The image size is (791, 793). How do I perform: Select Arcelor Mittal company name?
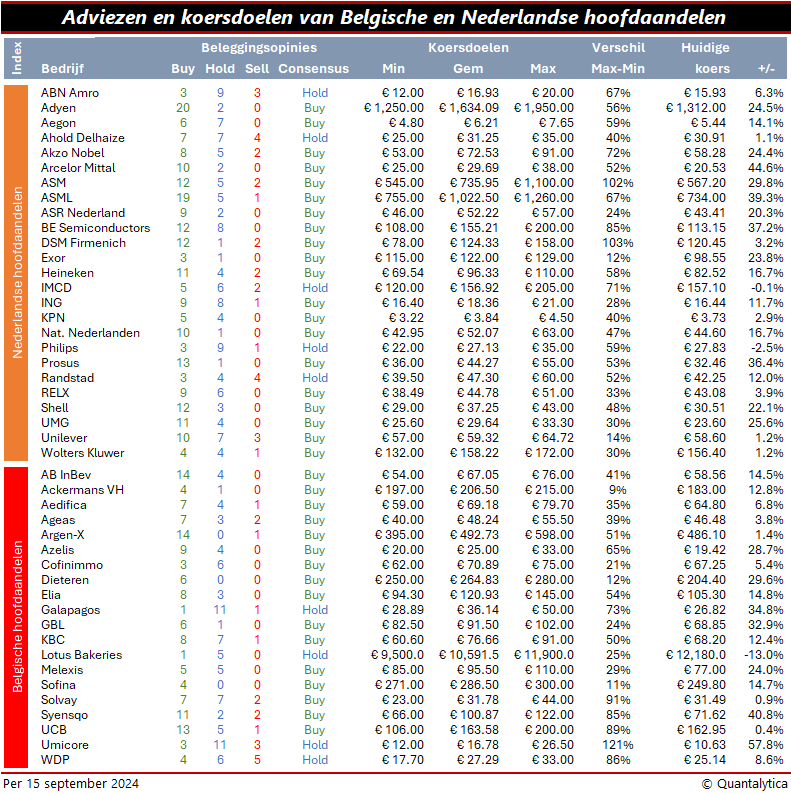(78, 167)
